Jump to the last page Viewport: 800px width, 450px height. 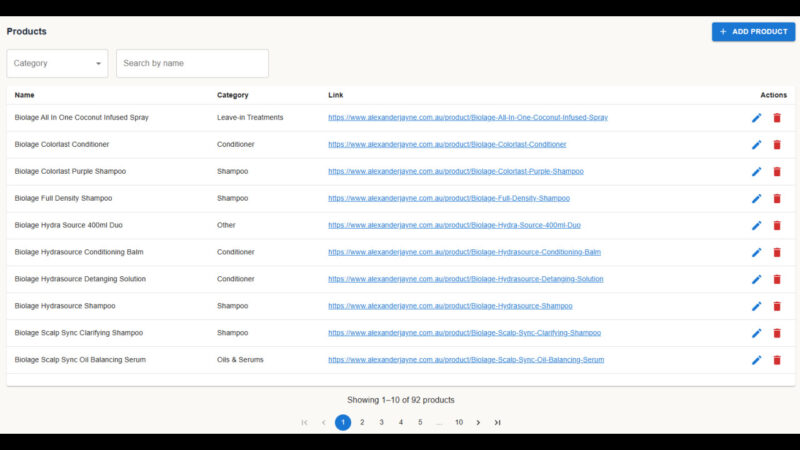pyautogui.click(x=497, y=423)
